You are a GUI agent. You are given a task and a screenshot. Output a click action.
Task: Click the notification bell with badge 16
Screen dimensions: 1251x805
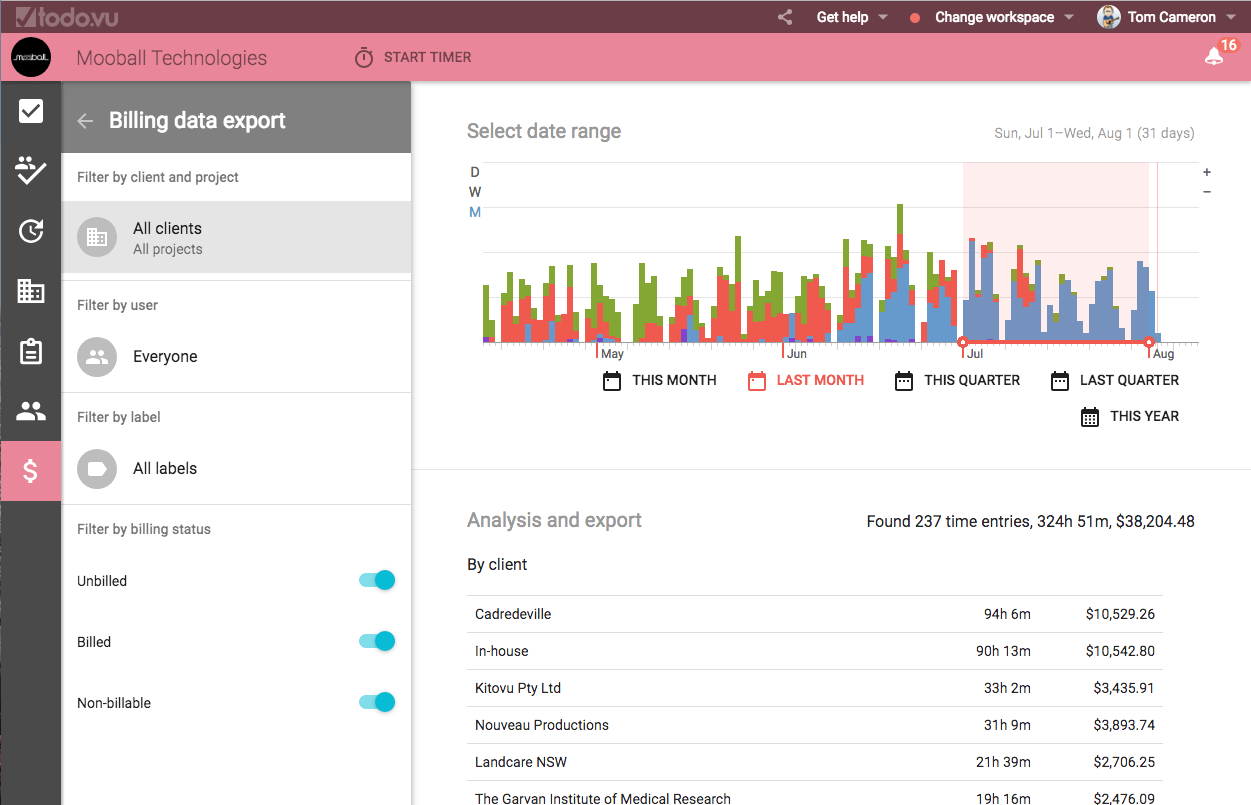tap(1214, 56)
